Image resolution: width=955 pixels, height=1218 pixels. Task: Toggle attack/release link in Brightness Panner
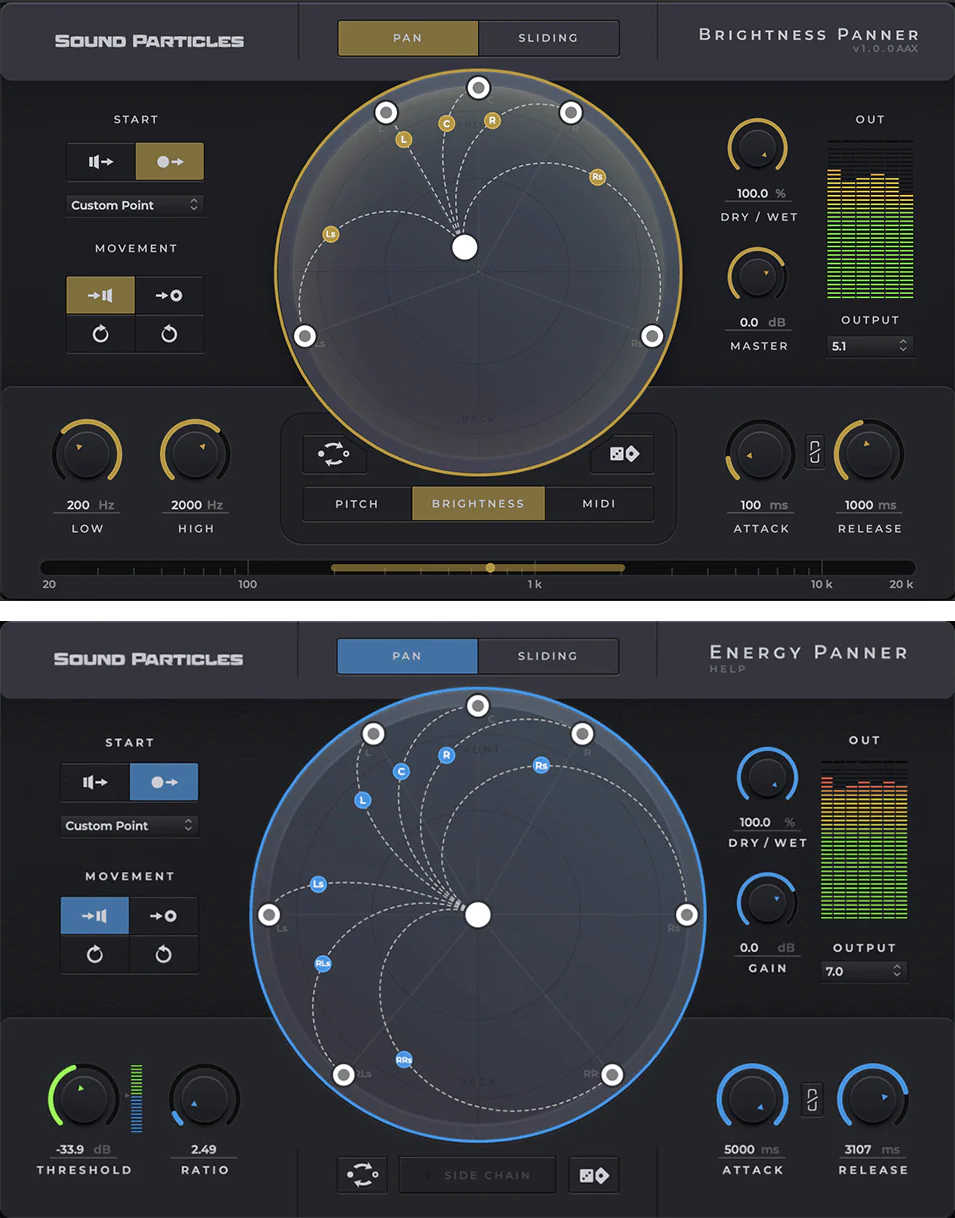tap(815, 454)
